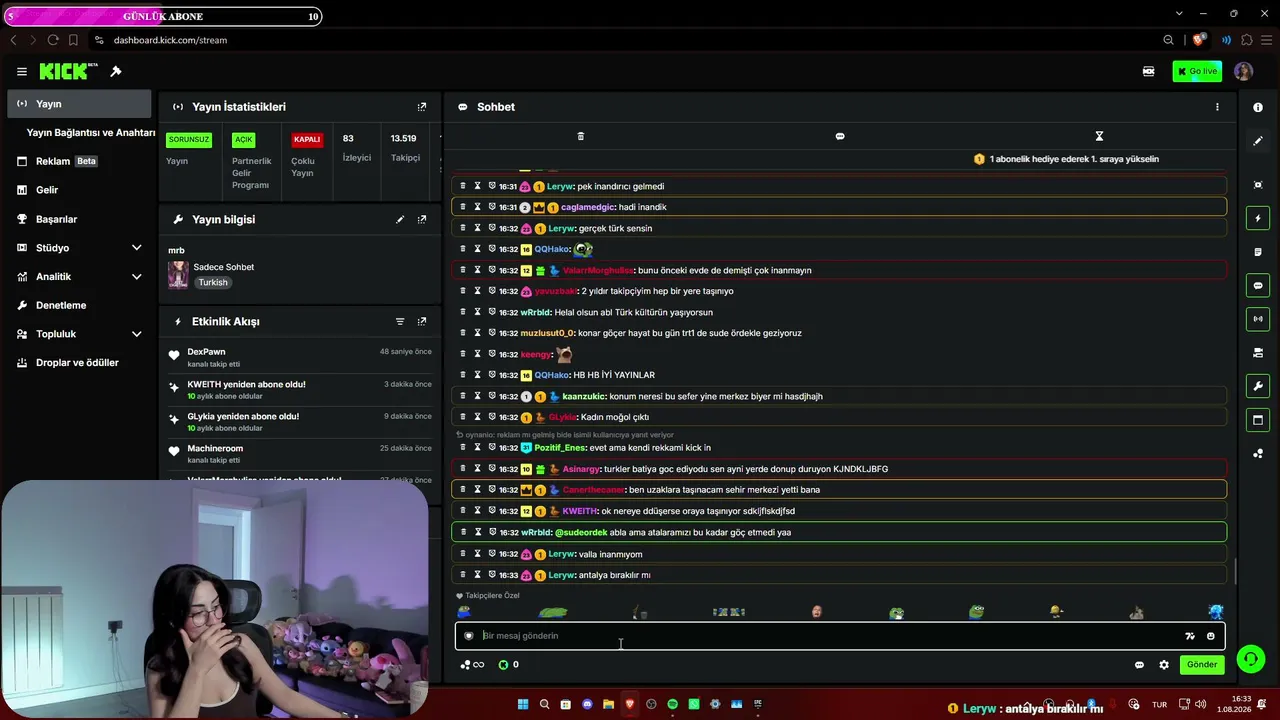Toggle the wrench right rail button
This screenshot has width=1280, height=720.
pyautogui.click(x=1258, y=386)
